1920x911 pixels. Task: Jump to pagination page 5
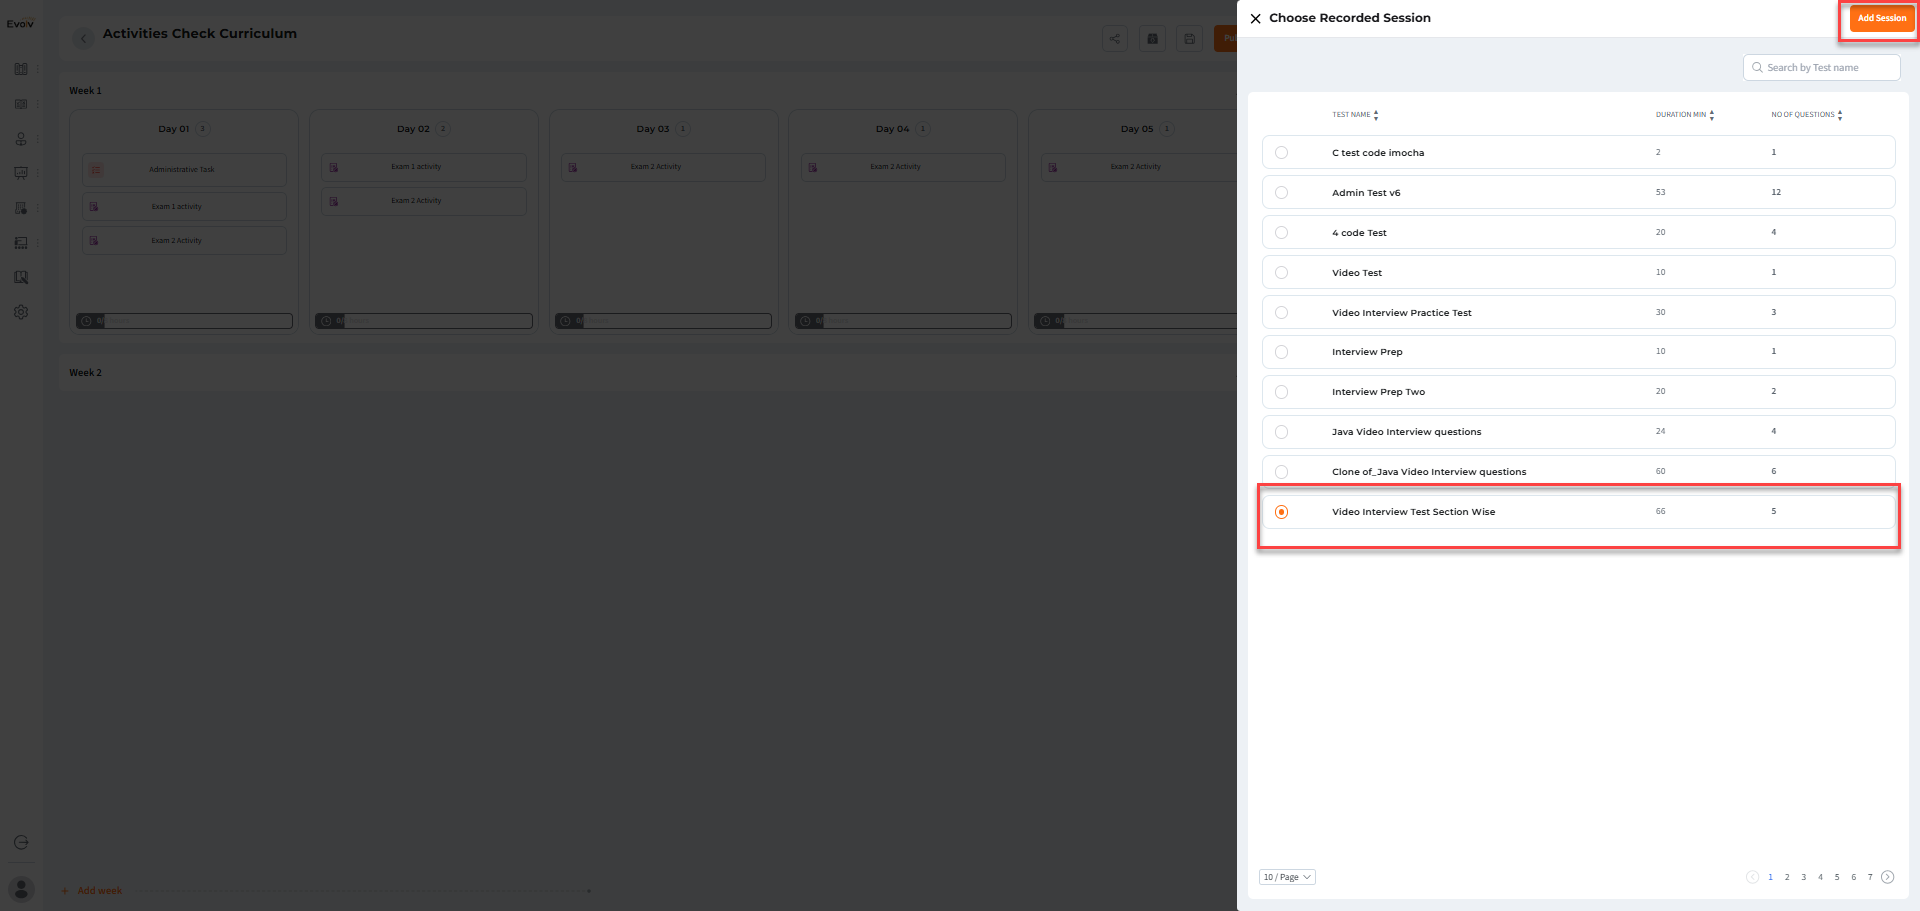1837,877
